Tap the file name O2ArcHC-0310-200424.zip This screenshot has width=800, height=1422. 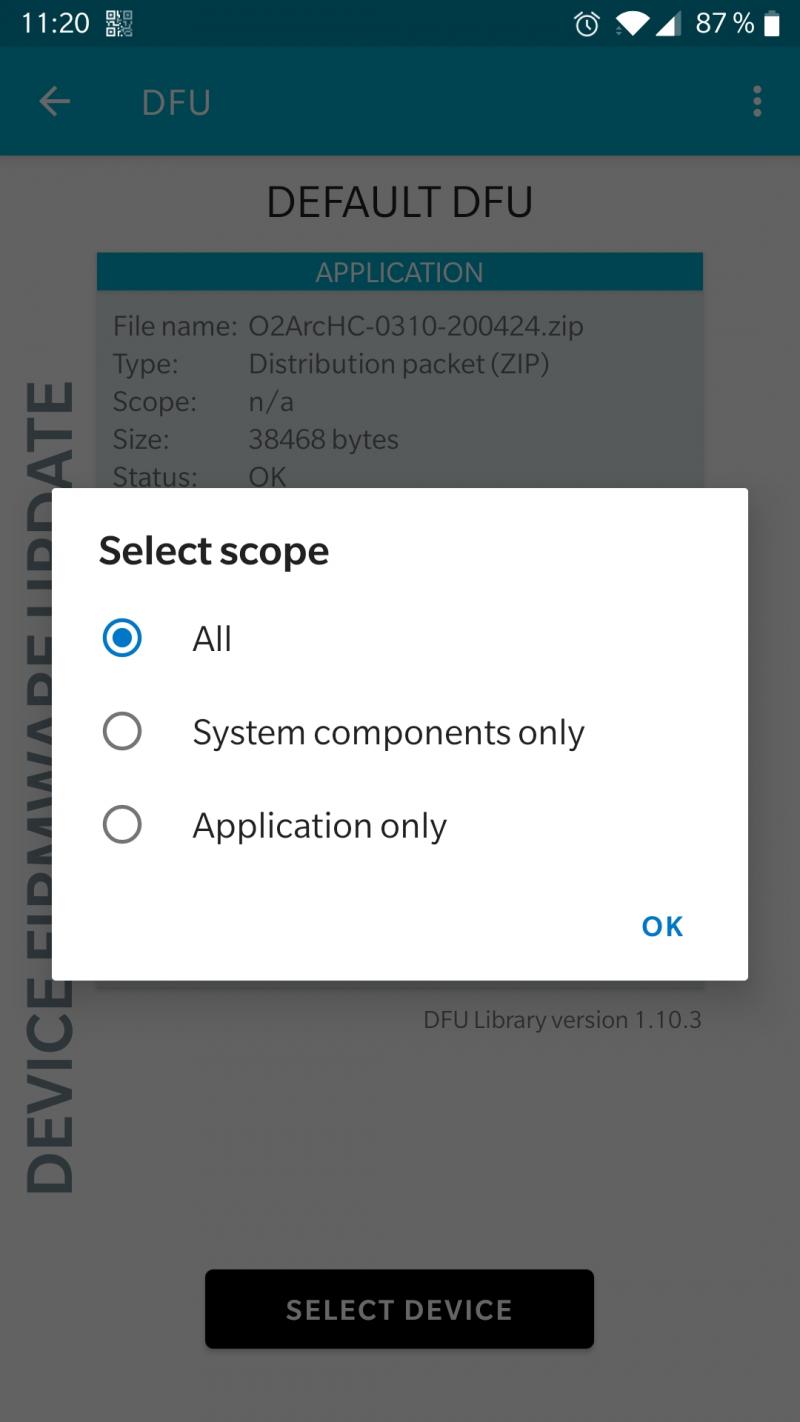pos(415,326)
